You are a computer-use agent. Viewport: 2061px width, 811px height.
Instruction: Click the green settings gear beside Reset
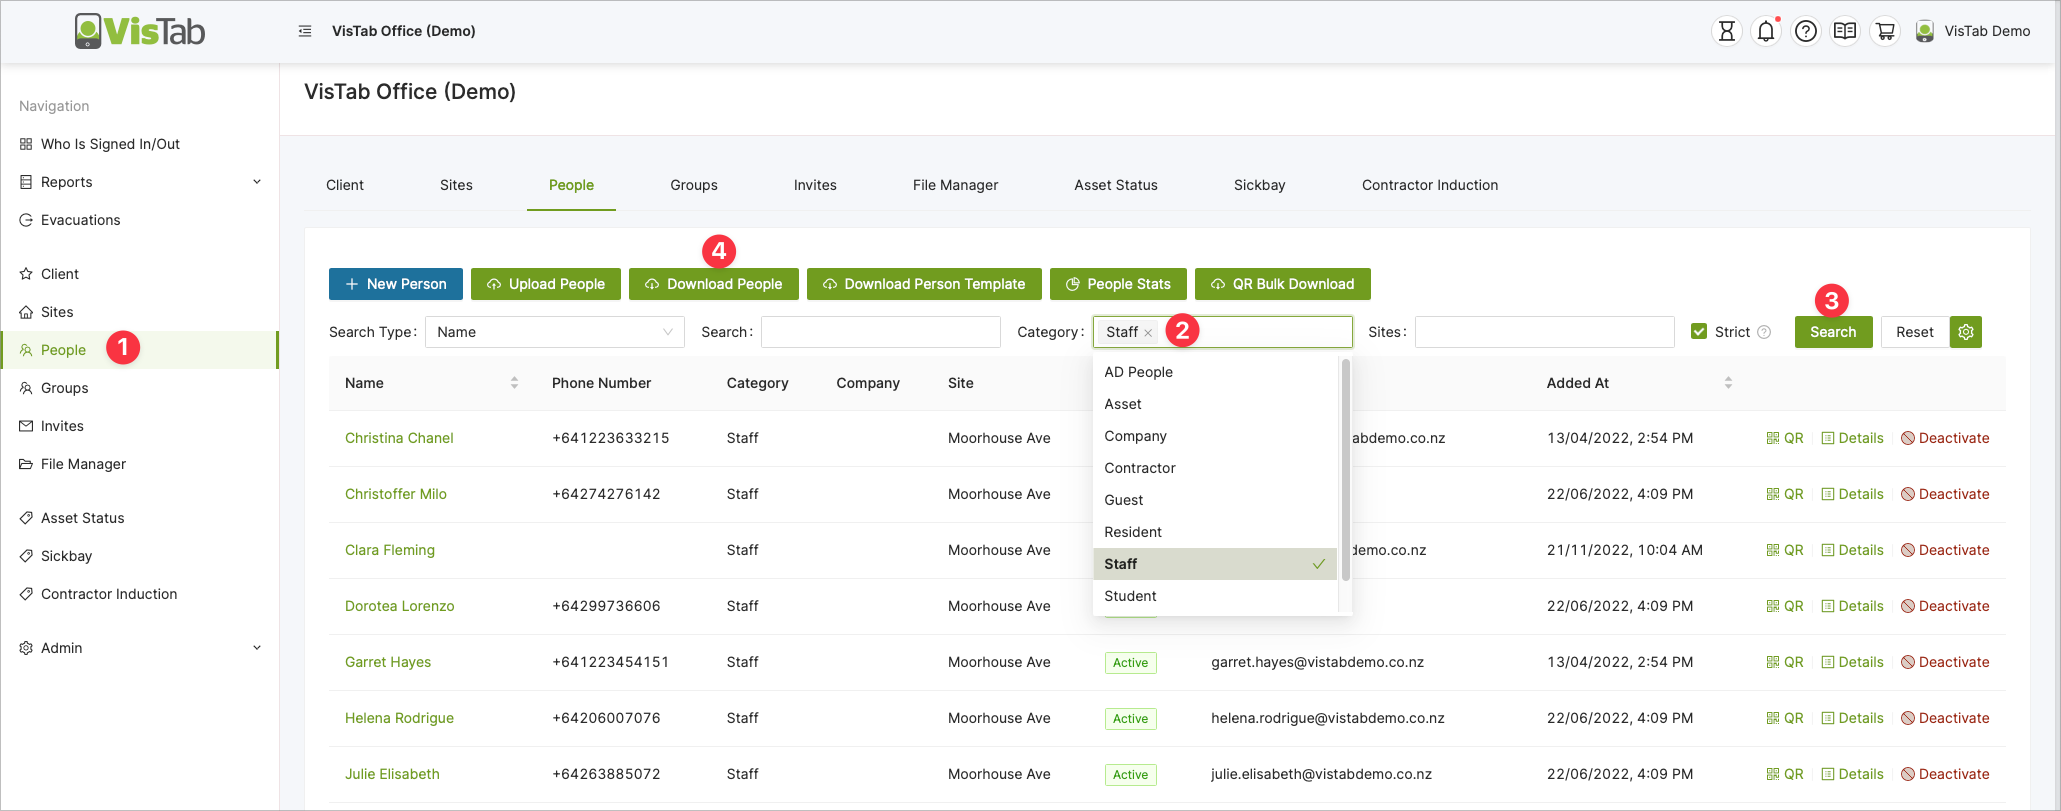point(1966,332)
